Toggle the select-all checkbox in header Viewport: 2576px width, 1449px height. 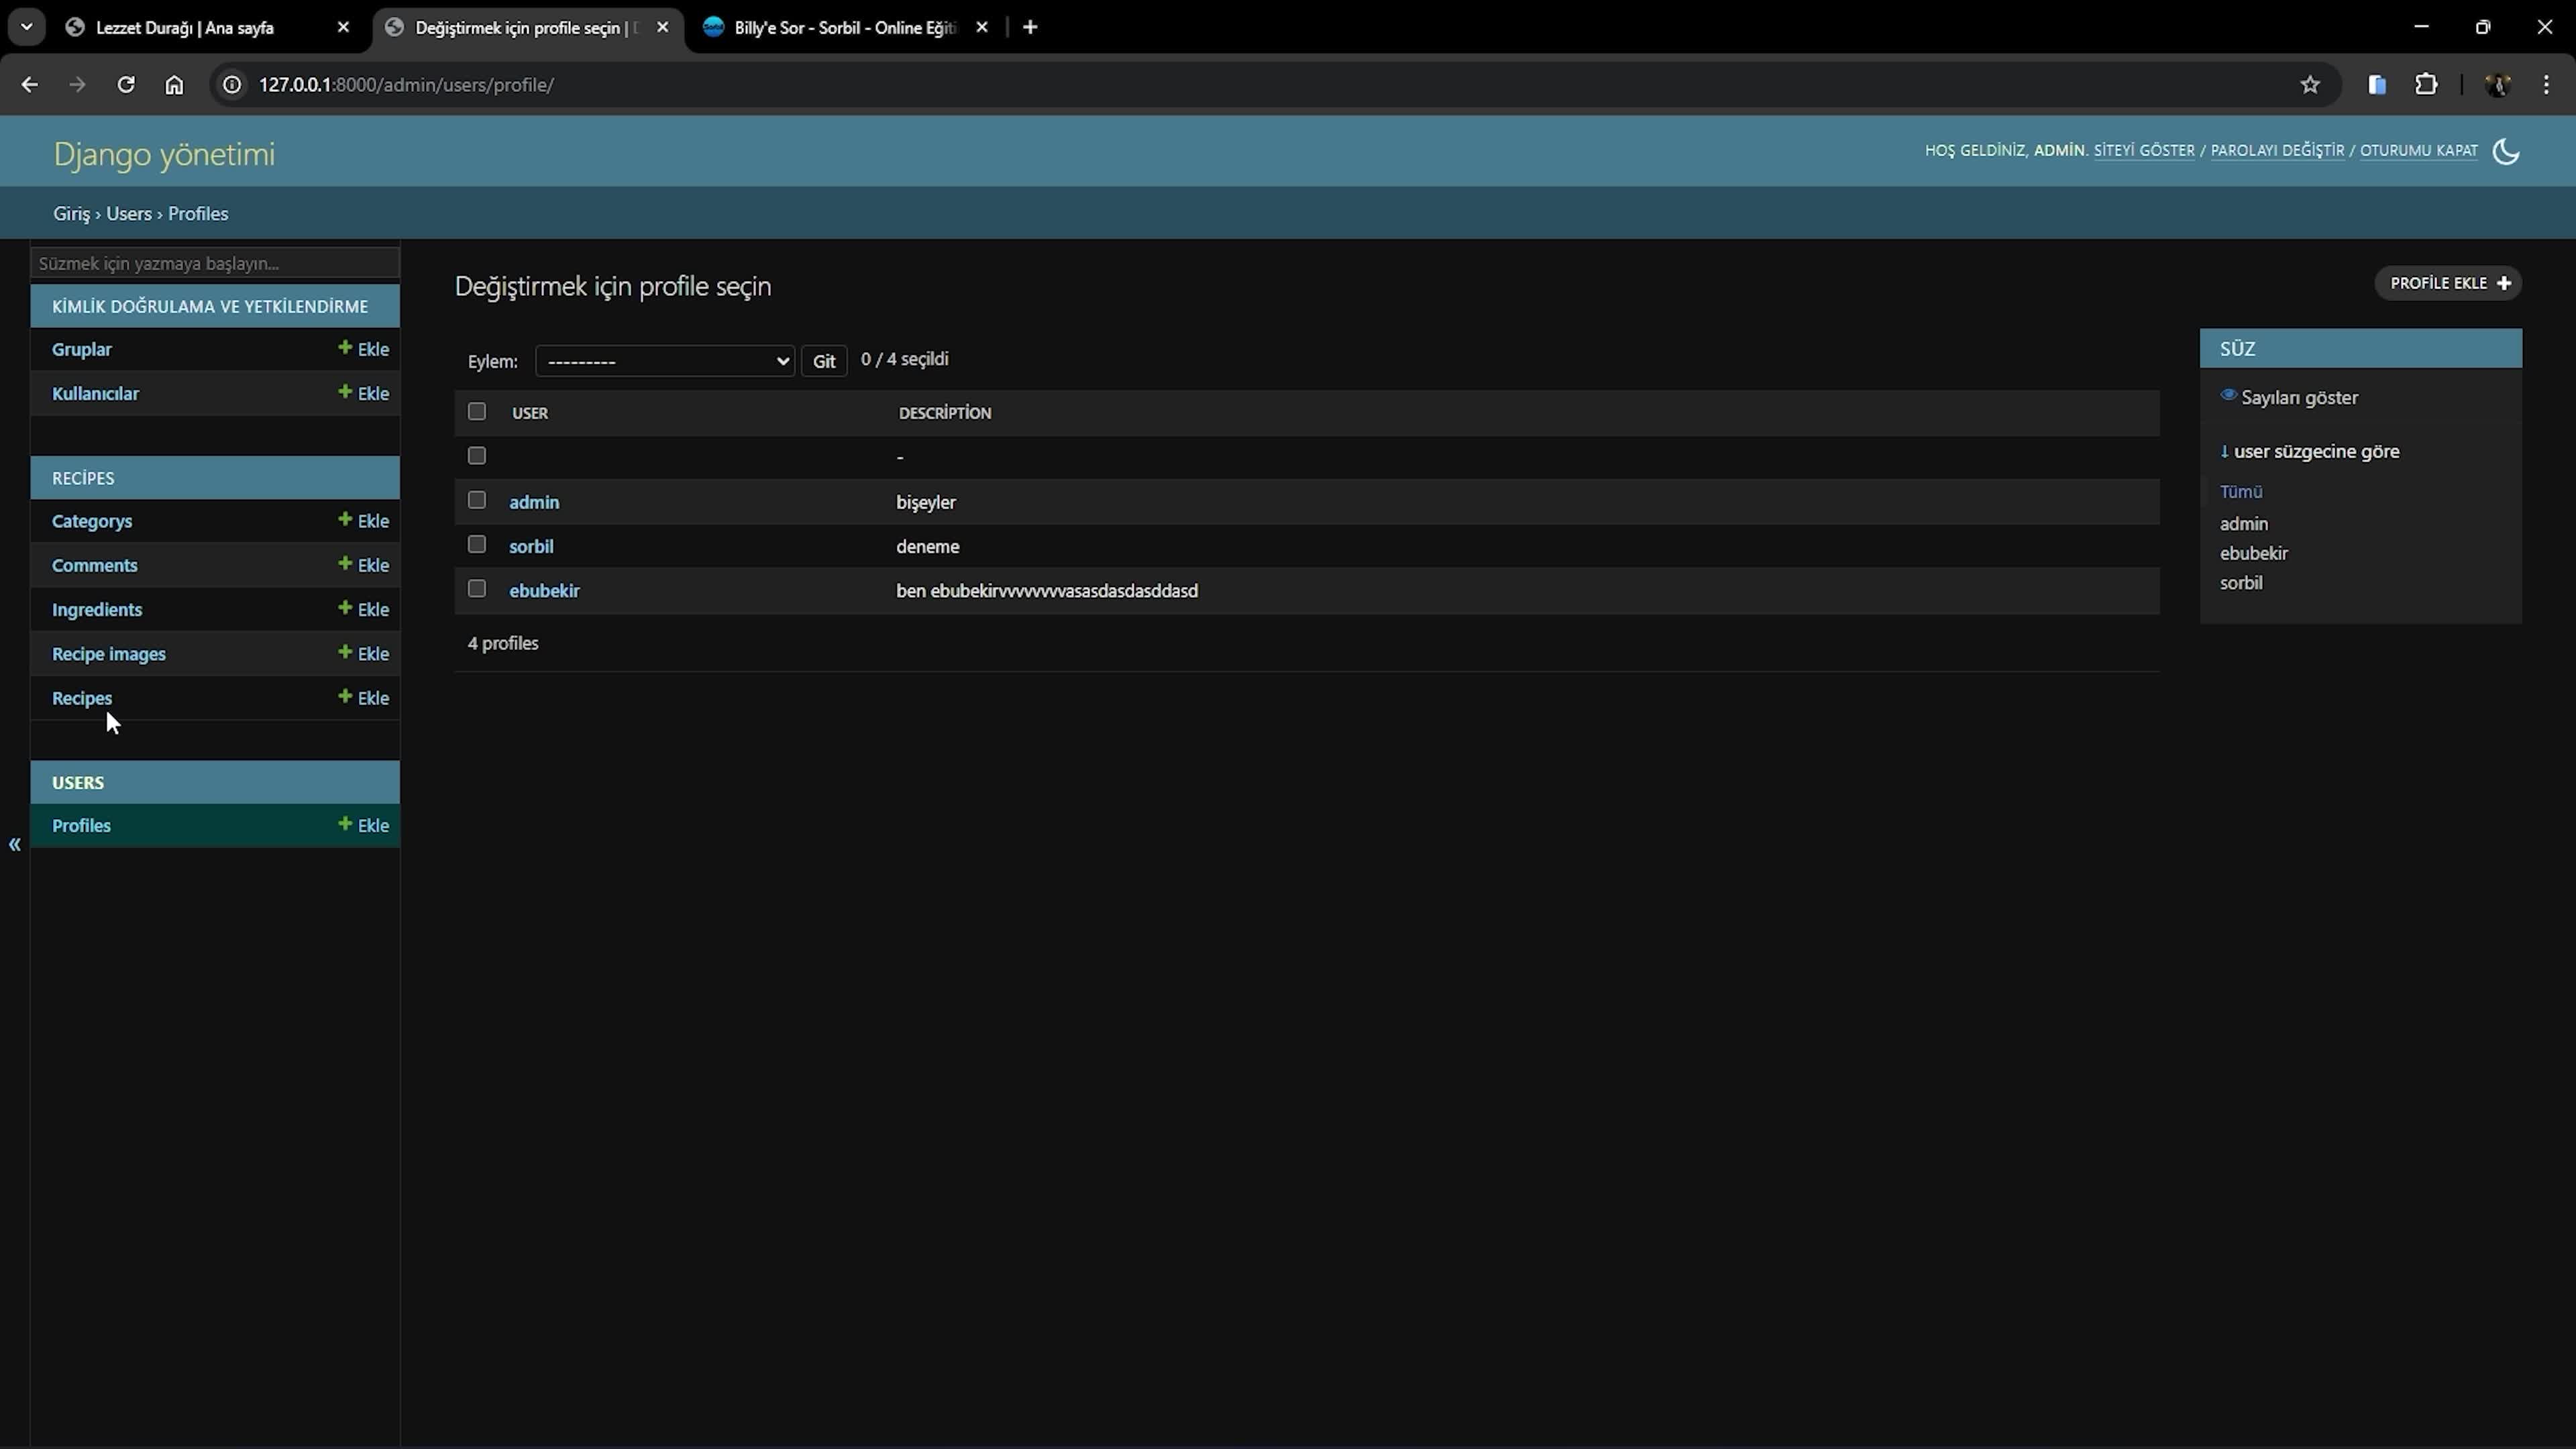click(477, 412)
